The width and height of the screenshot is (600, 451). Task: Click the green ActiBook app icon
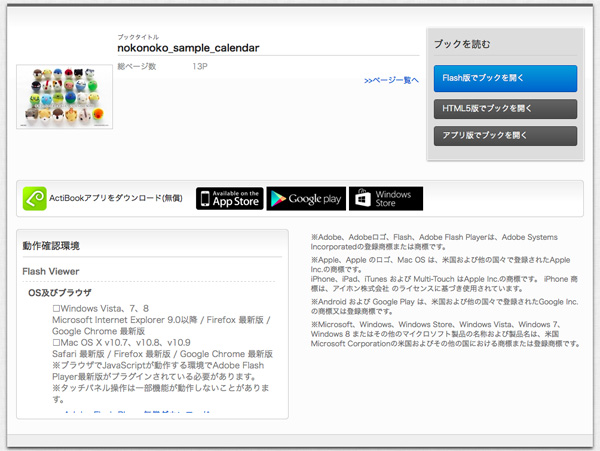[x=35, y=198]
